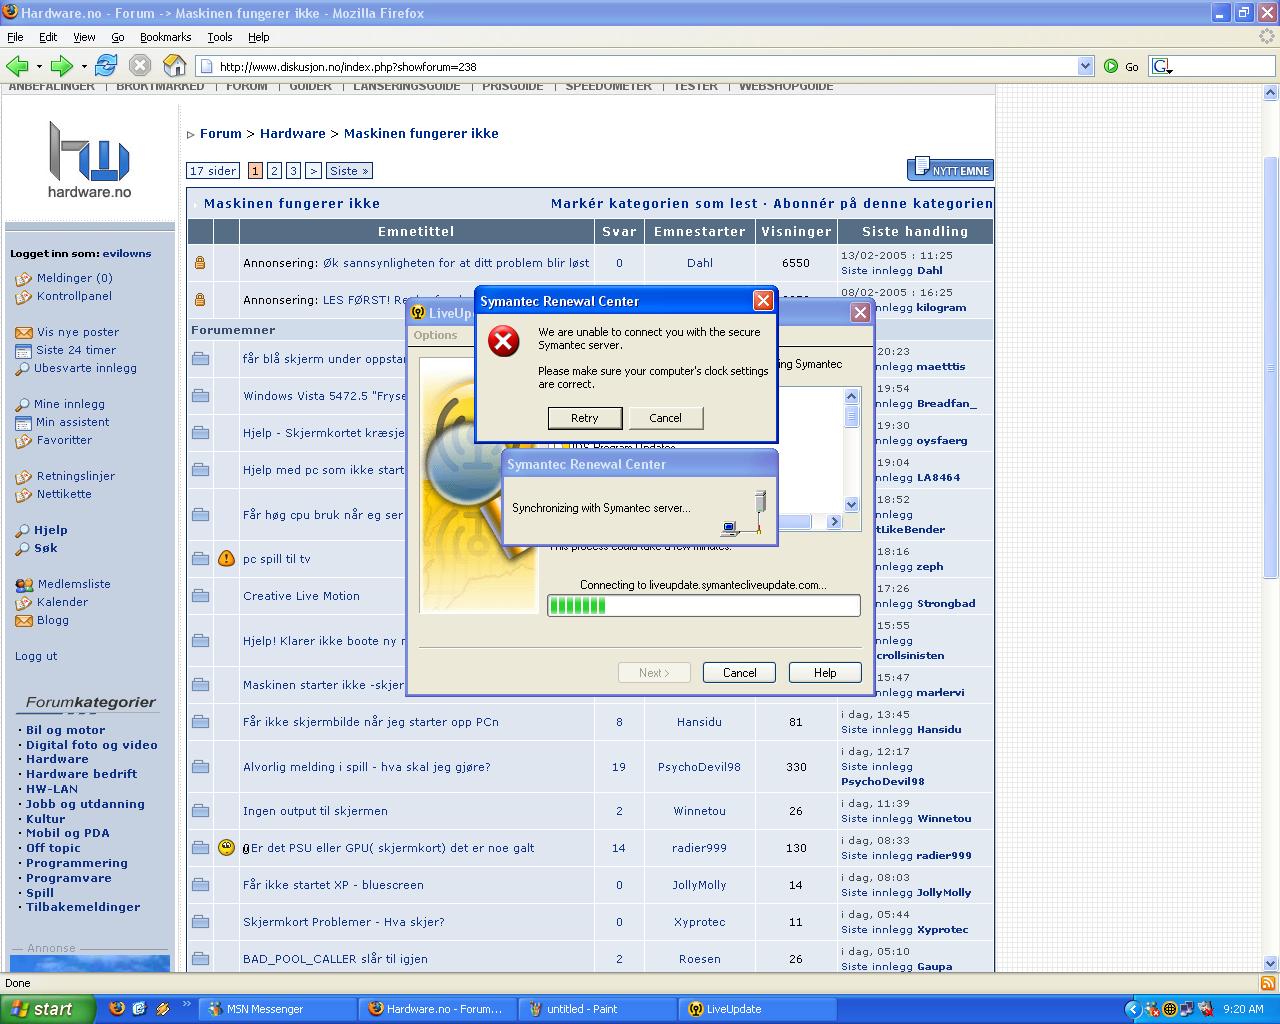Click the Google search box
1280x1024 pixels.
click(x=1224, y=66)
